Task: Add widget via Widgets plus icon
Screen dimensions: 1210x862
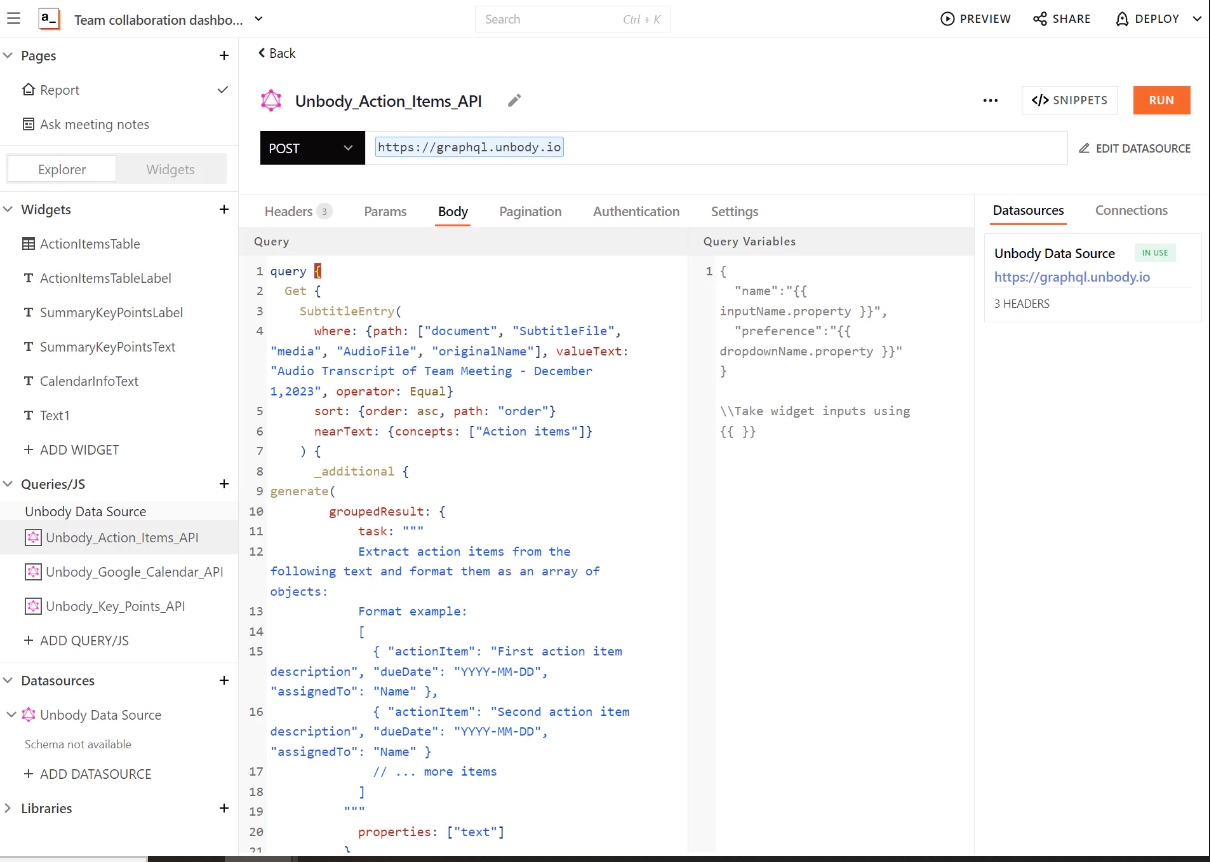Action: (x=224, y=210)
